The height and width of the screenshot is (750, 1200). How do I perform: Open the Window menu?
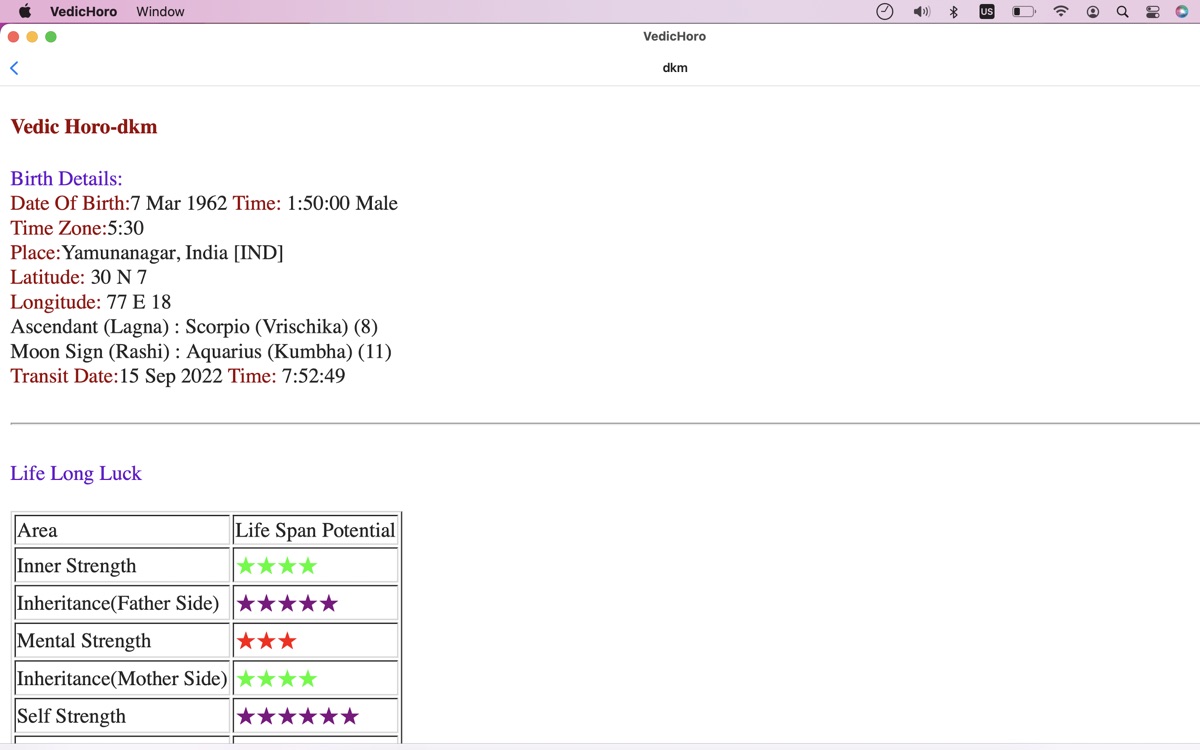pos(160,12)
